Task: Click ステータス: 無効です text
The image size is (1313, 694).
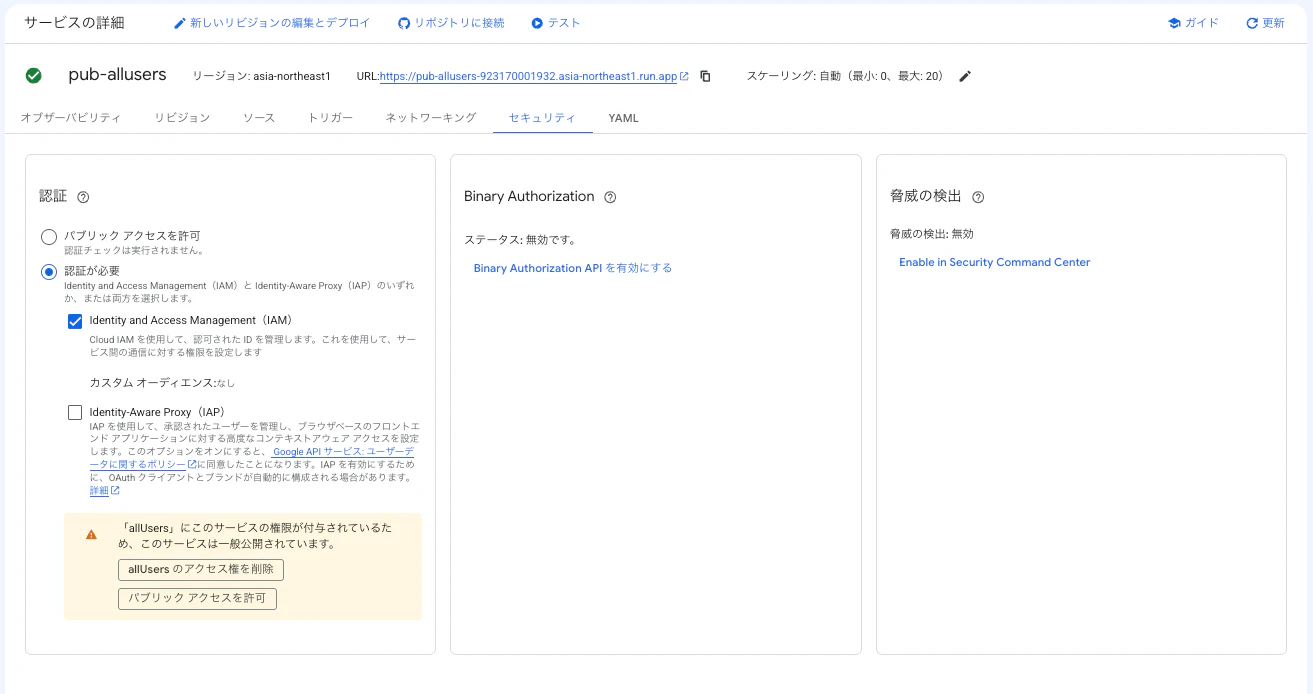Action: 520,240
